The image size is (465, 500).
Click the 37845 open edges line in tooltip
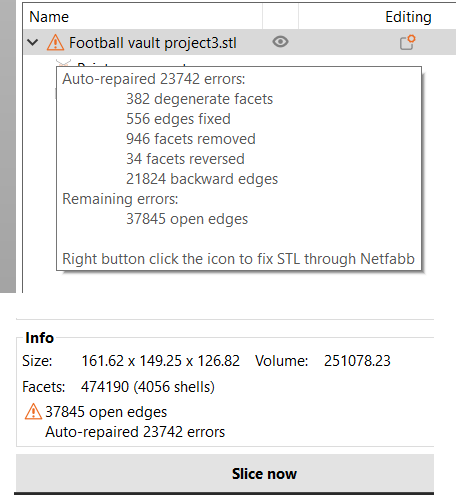click(187, 219)
